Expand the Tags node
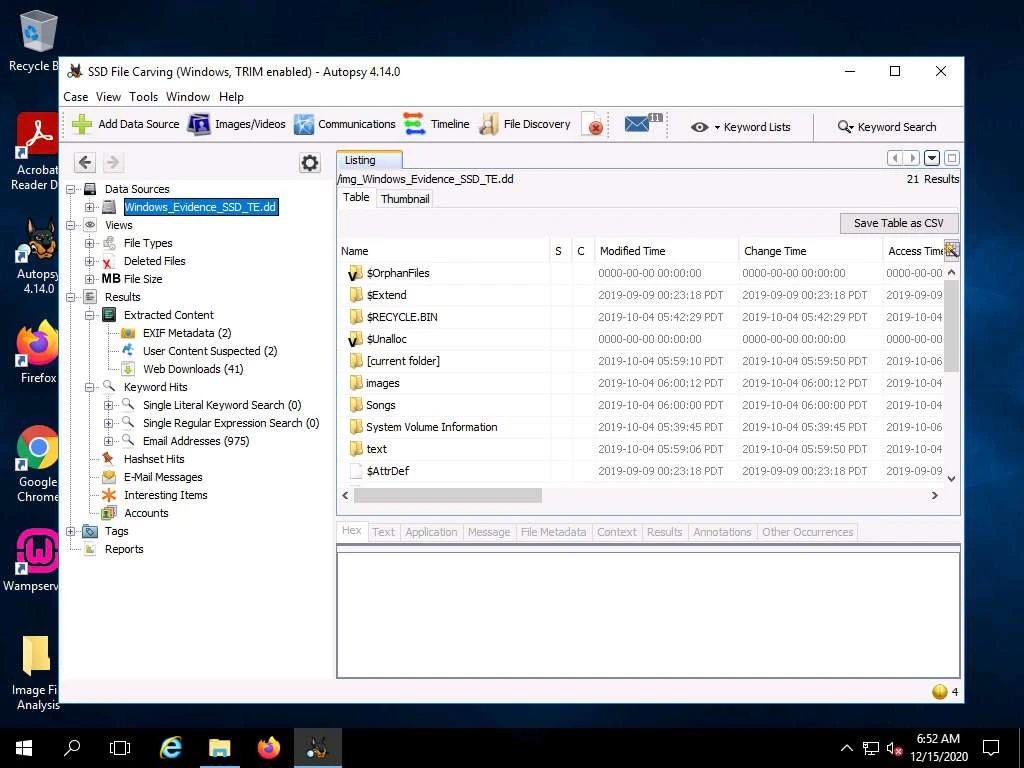The image size is (1024, 768). (71, 532)
